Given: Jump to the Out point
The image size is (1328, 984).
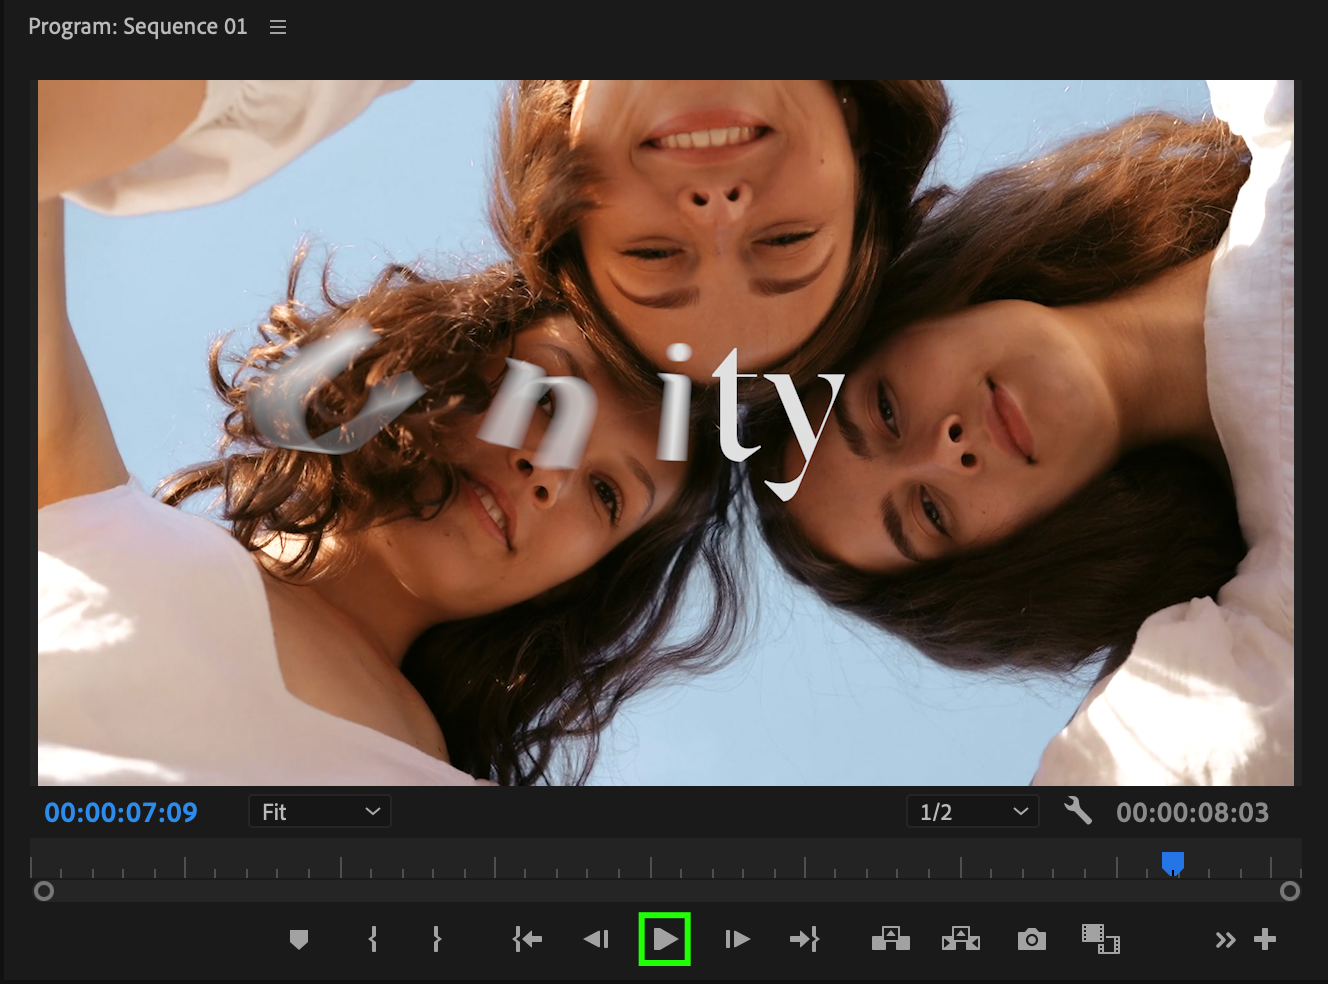Looking at the screenshot, I should 804,939.
